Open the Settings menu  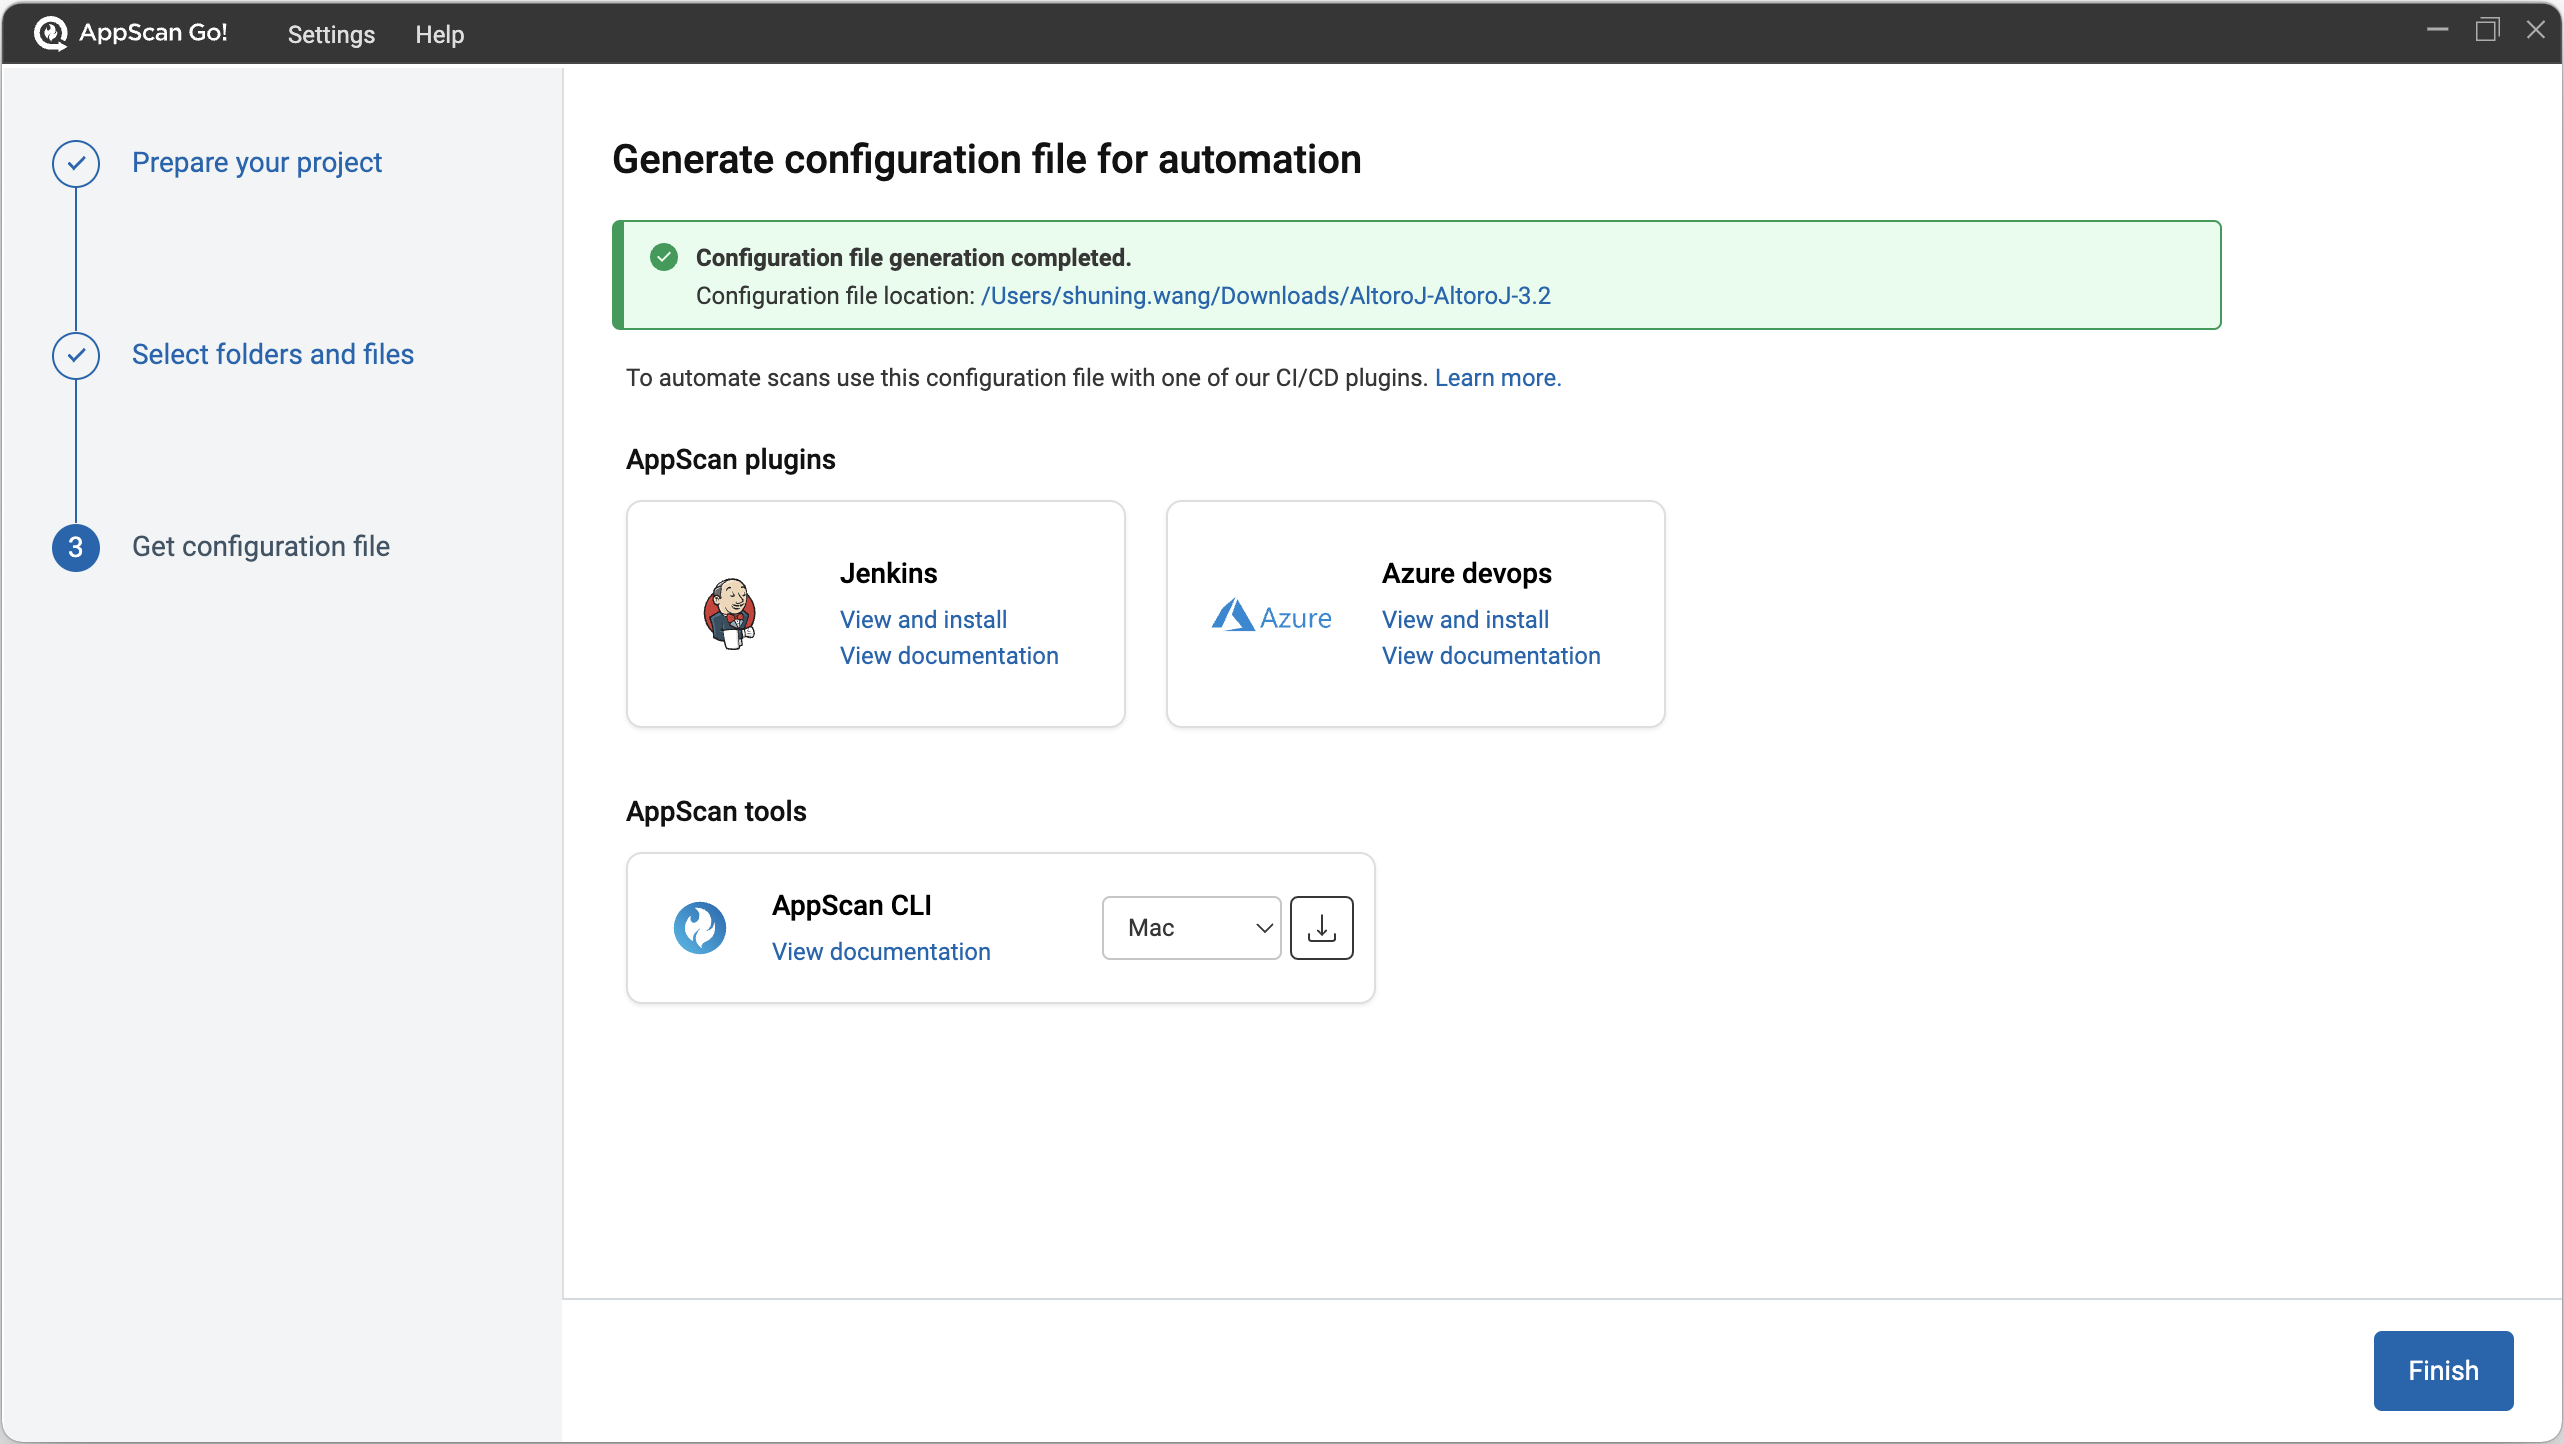pyautogui.click(x=331, y=34)
